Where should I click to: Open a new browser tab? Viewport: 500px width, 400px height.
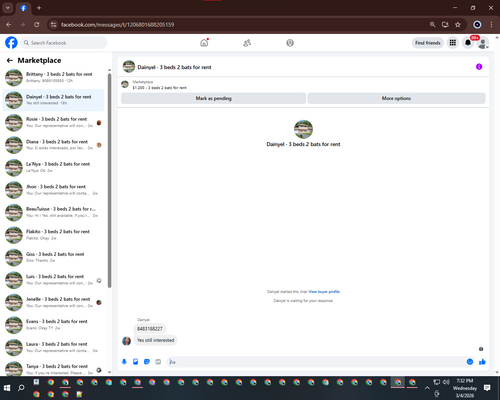click(39, 8)
